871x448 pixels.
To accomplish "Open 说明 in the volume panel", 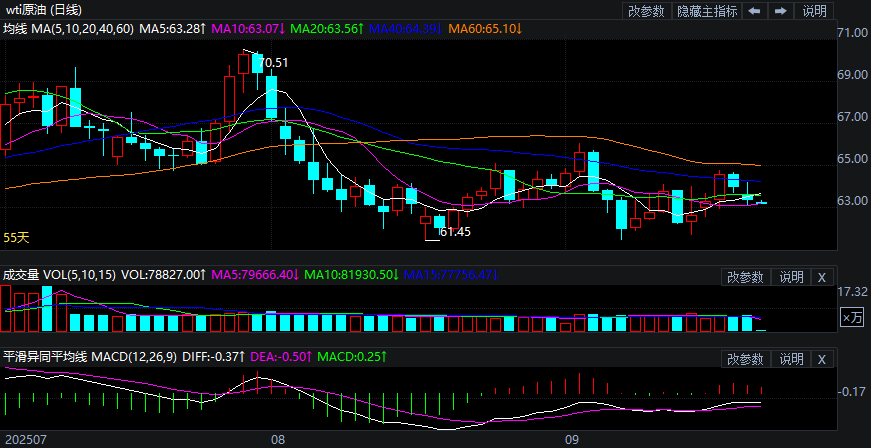I will pyautogui.click(x=791, y=277).
